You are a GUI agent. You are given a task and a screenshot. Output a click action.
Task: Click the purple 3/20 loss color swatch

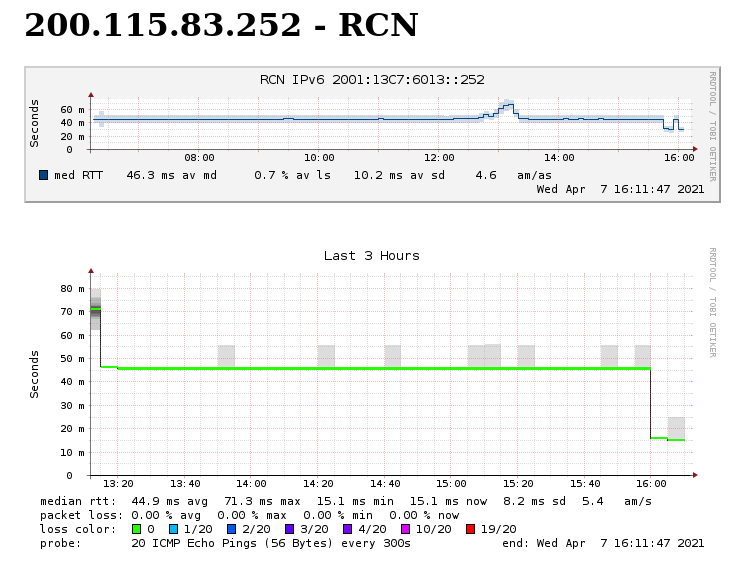click(x=289, y=529)
